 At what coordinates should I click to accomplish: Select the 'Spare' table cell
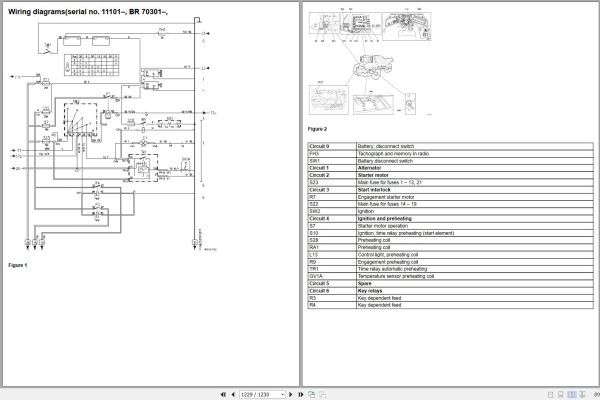474,283
